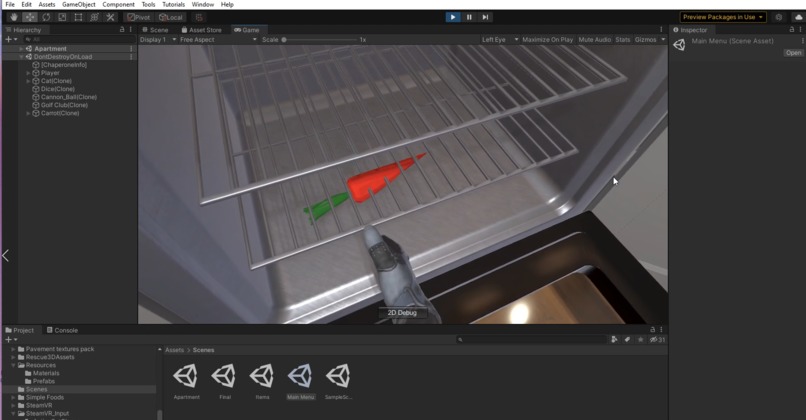
Task: Open the Free Aspect dropdown
Action: [218, 40]
